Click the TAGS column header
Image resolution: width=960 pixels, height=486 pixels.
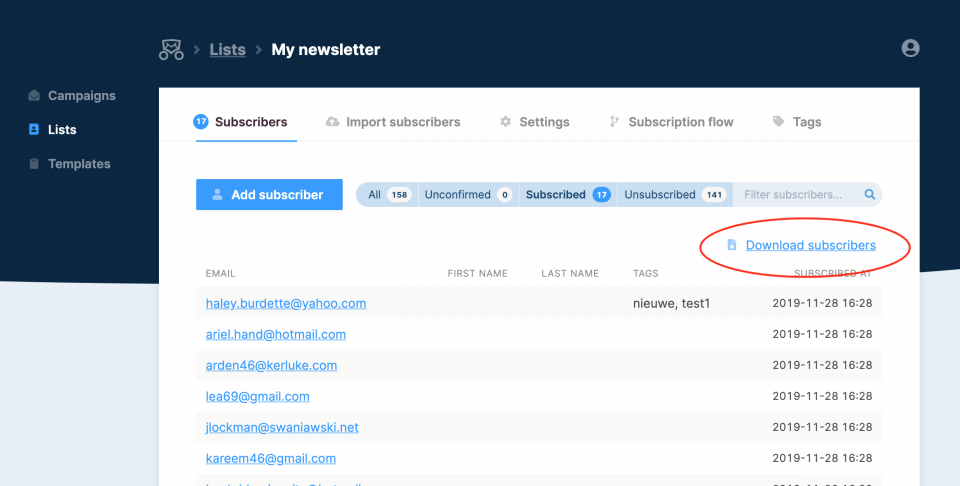tap(646, 274)
